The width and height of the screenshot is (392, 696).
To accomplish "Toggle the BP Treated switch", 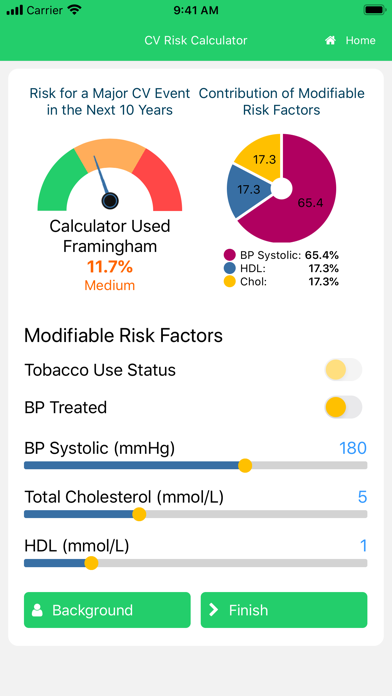I will tap(343, 407).
